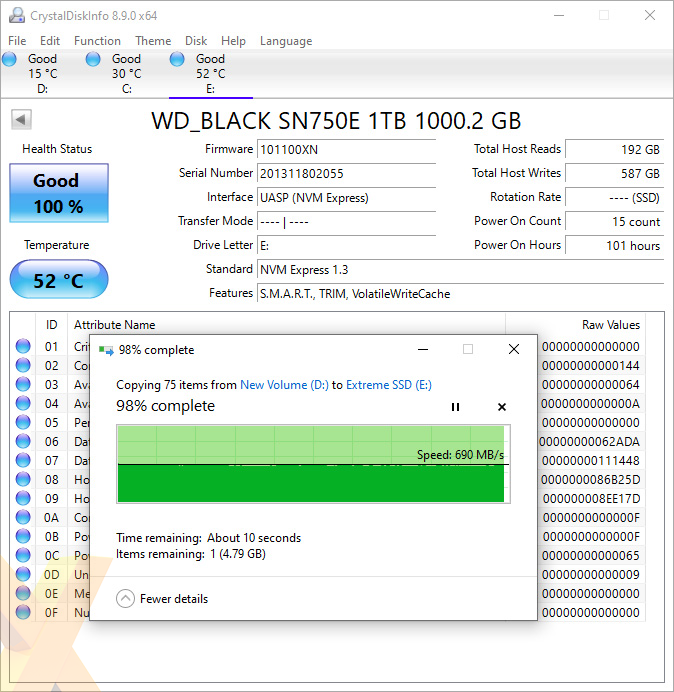Click raw value 000000008EE17D of row 09
This screenshot has width=674, height=692.
tap(591, 498)
